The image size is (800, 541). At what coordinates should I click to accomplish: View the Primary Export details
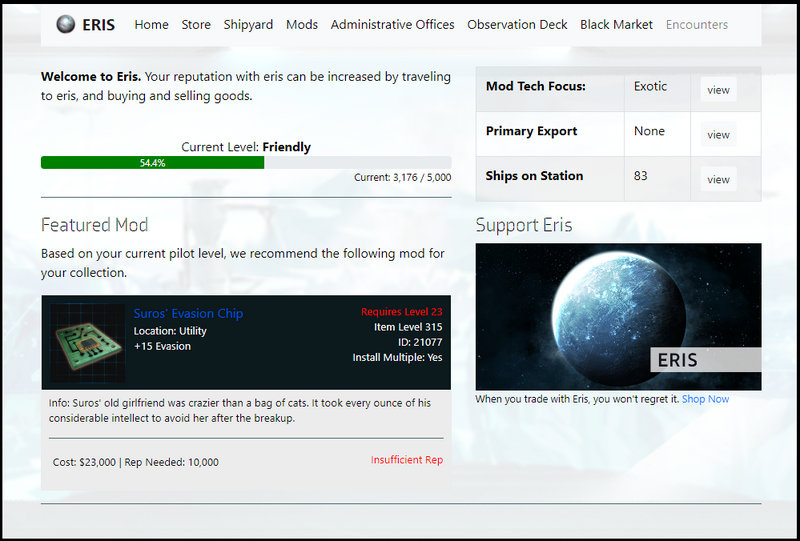click(x=718, y=135)
